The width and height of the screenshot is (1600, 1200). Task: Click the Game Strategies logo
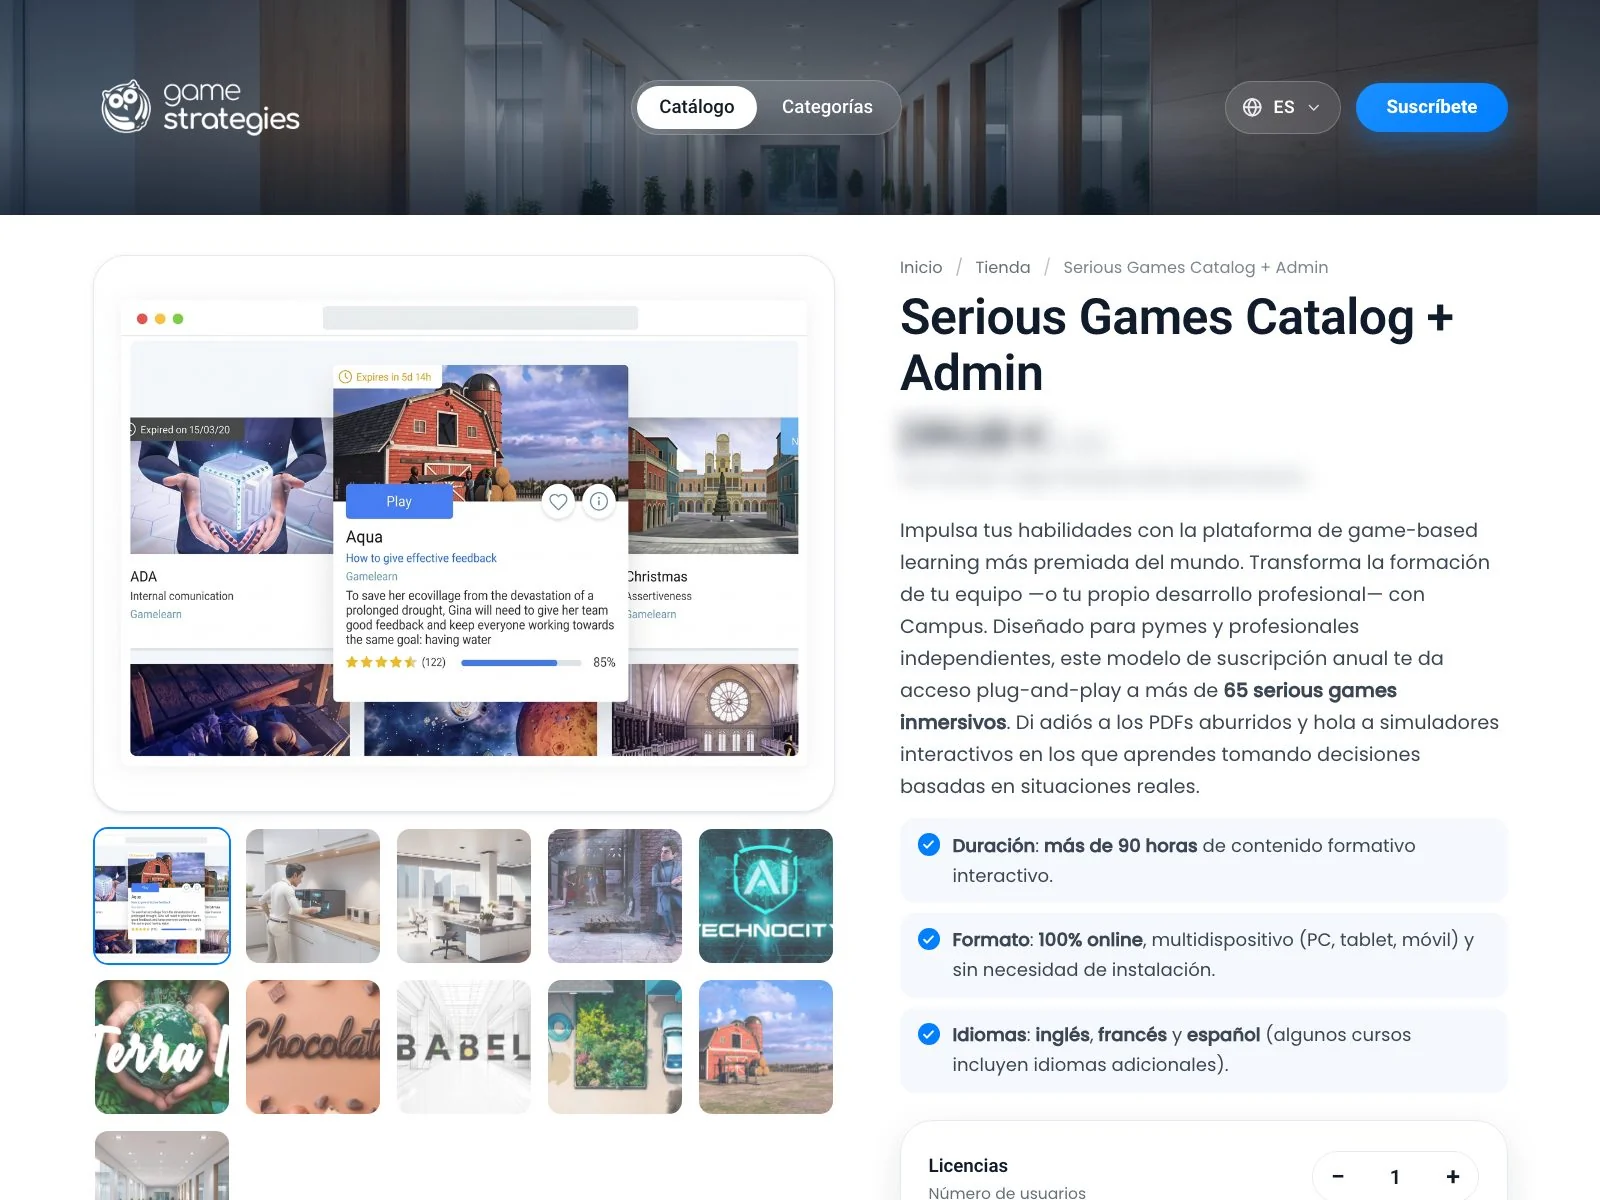(x=200, y=107)
